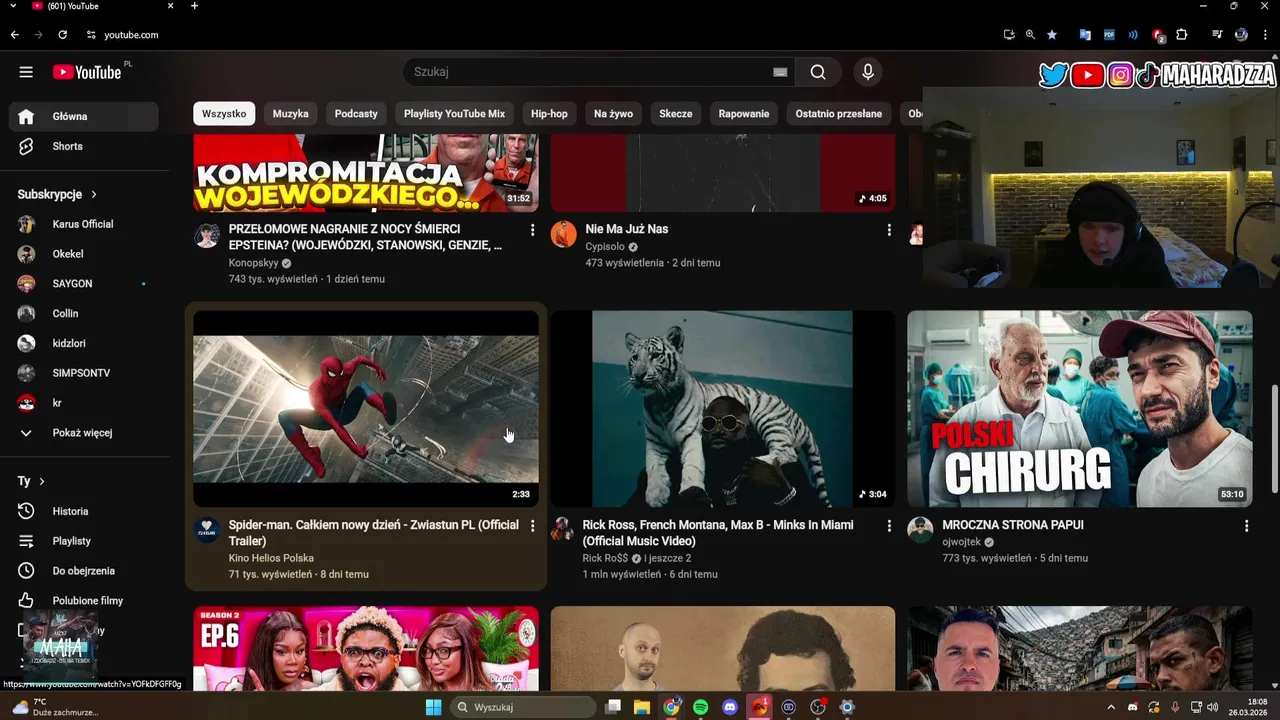Select the Wszystko filter chip
This screenshot has width=1280, height=720.
point(224,114)
